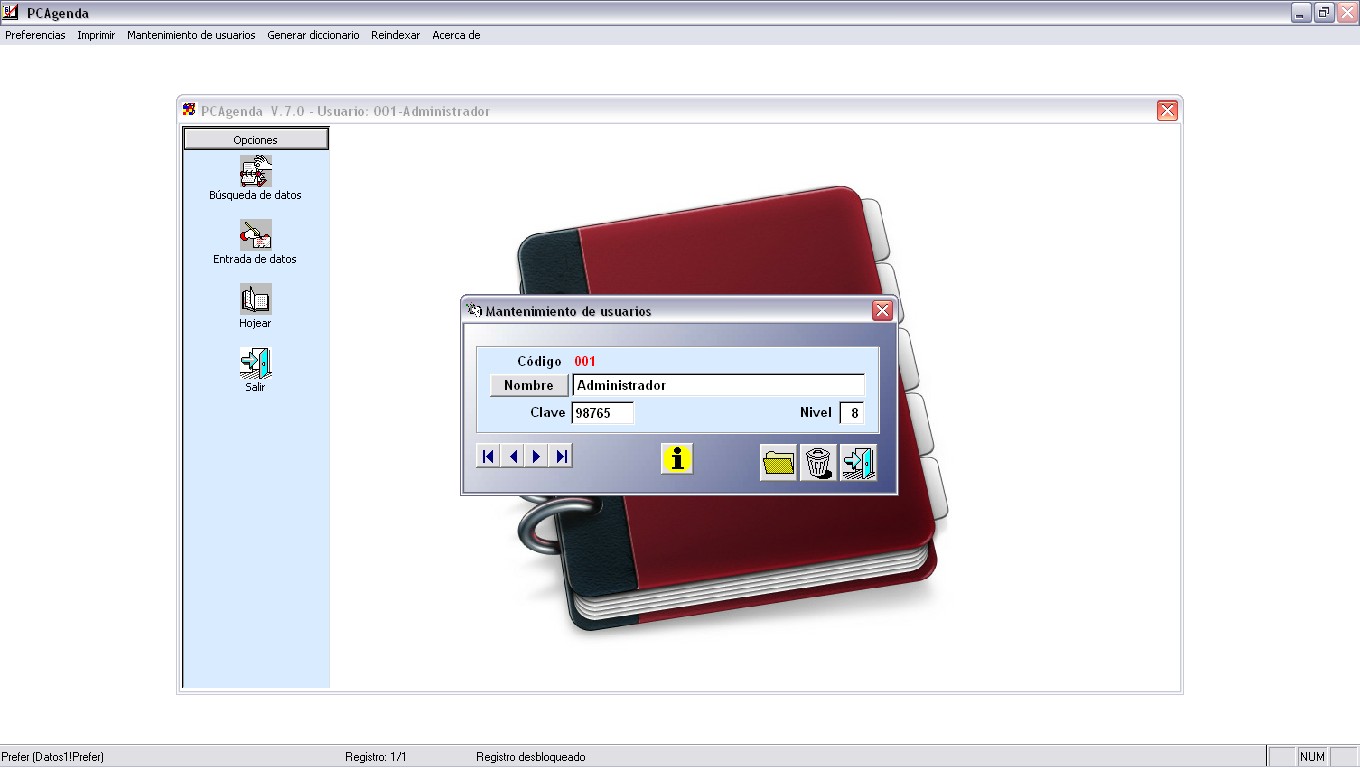
Task: Exit user maintenance with door icon
Action: coord(858,462)
